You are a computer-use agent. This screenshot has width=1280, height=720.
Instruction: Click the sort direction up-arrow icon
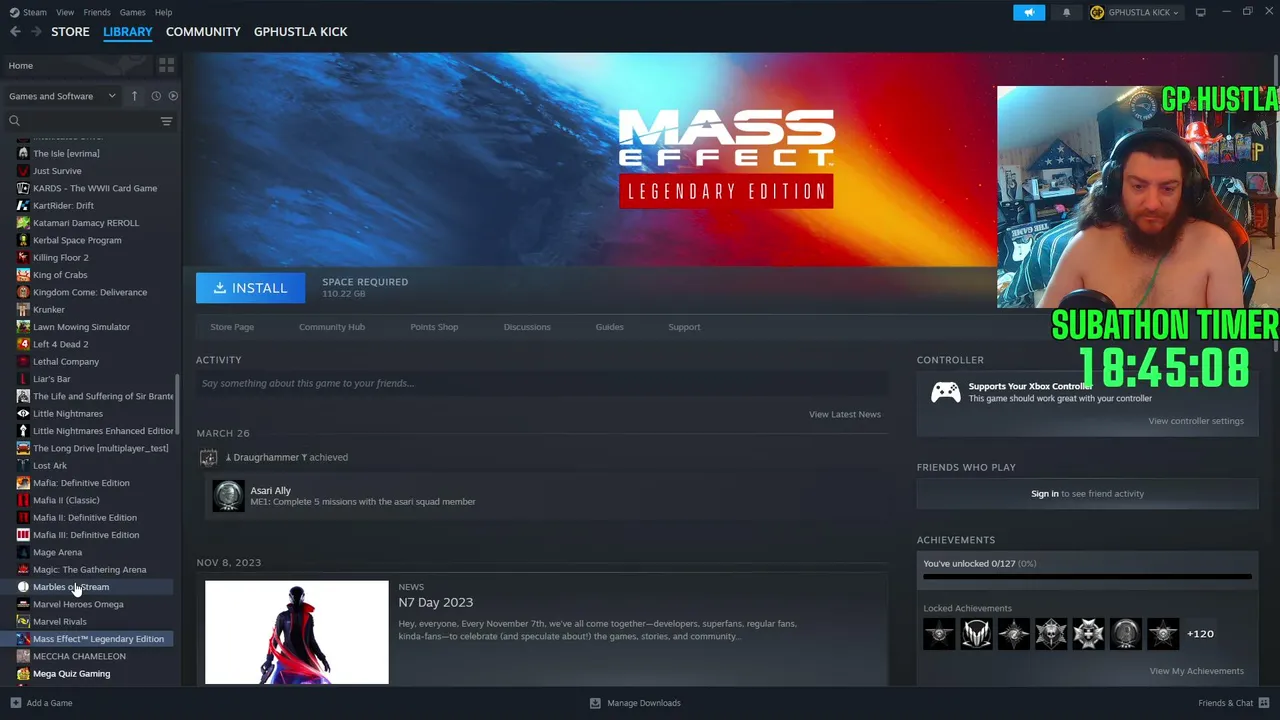click(x=134, y=96)
